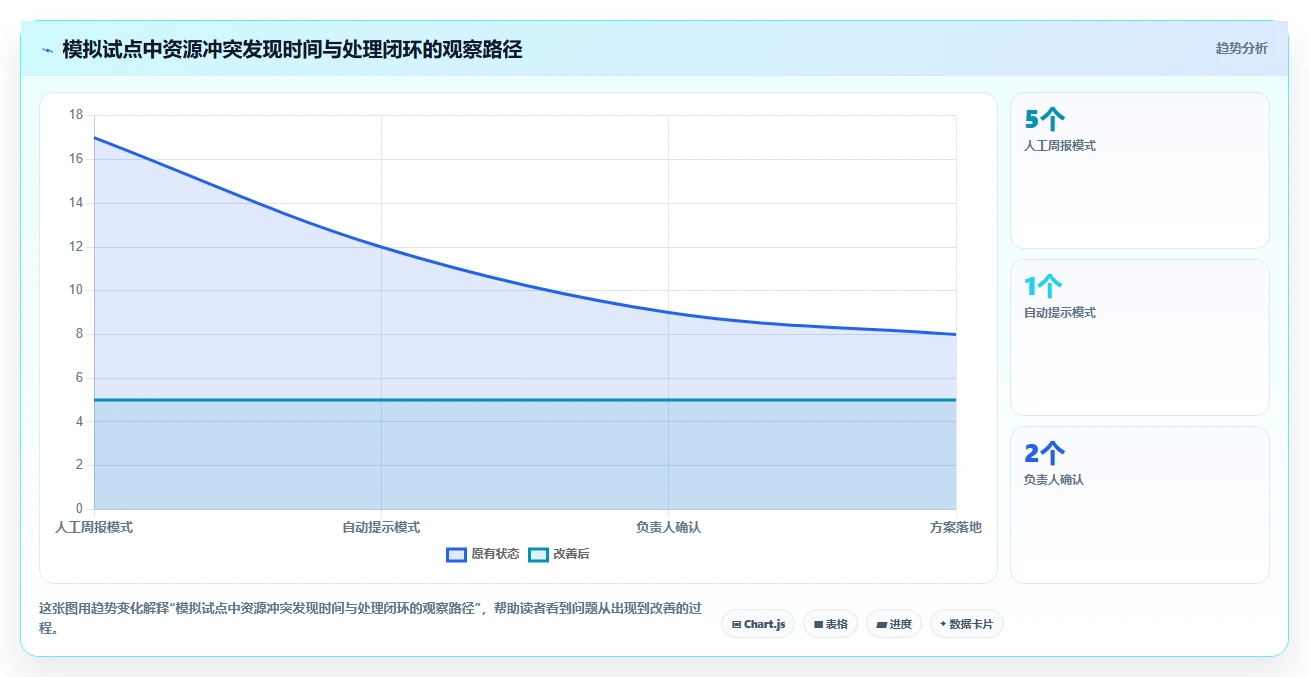Toggle the 原有状态 legend entry
Image resolution: width=1309 pixels, height=677 pixels.
pyautogui.click(x=483, y=554)
